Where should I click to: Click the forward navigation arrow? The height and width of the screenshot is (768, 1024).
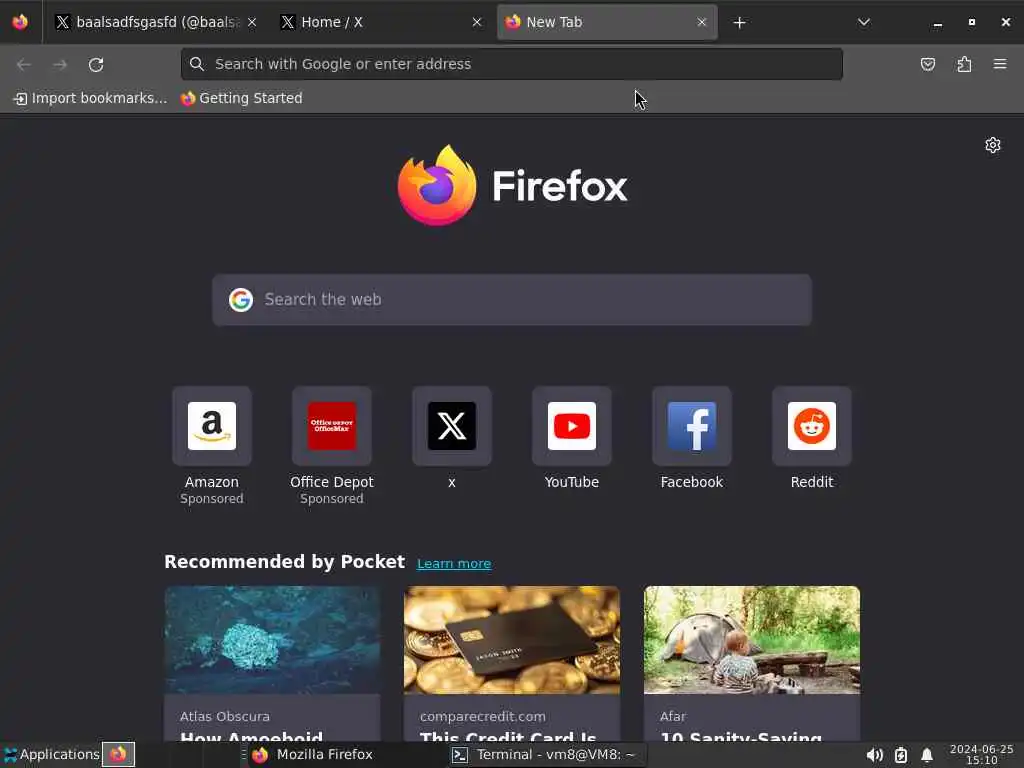pos(60,65)
